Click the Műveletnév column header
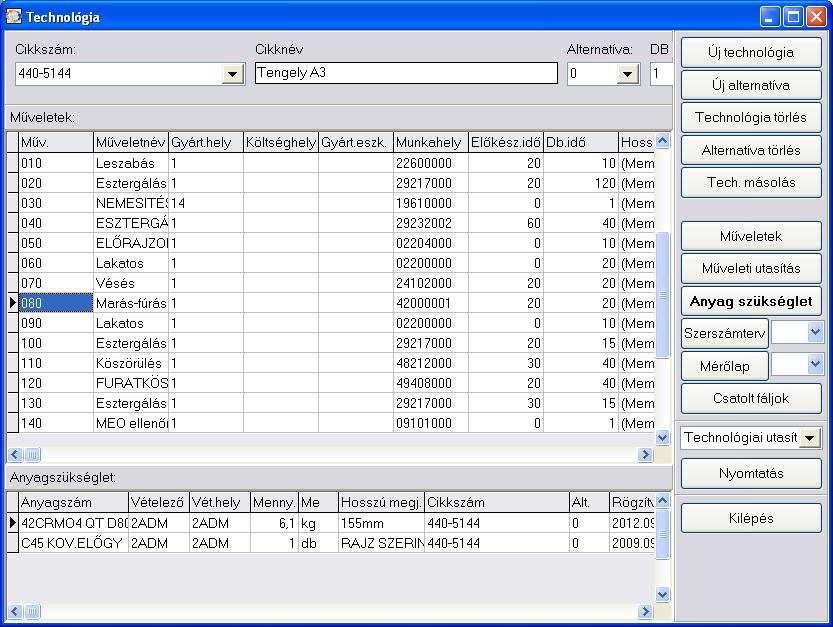 [131, 142]
